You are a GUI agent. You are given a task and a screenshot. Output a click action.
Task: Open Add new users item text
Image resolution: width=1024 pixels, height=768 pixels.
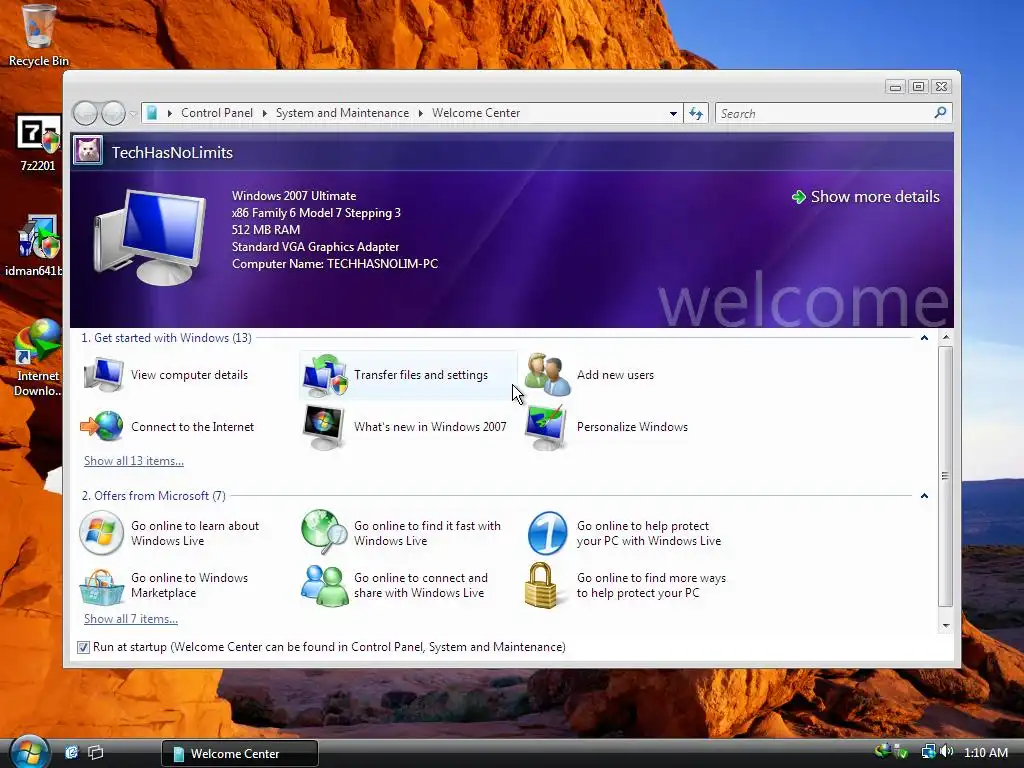click(615, 375)
